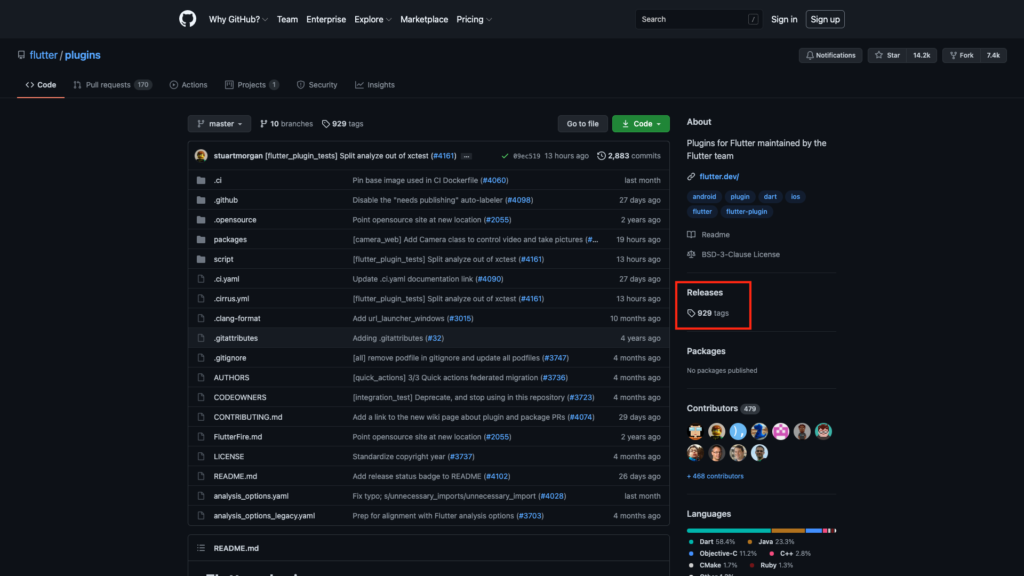Click the scale icon beside BSD-3-Clause License
Viewport: 1024px width, 576px height.
(691, 254)
